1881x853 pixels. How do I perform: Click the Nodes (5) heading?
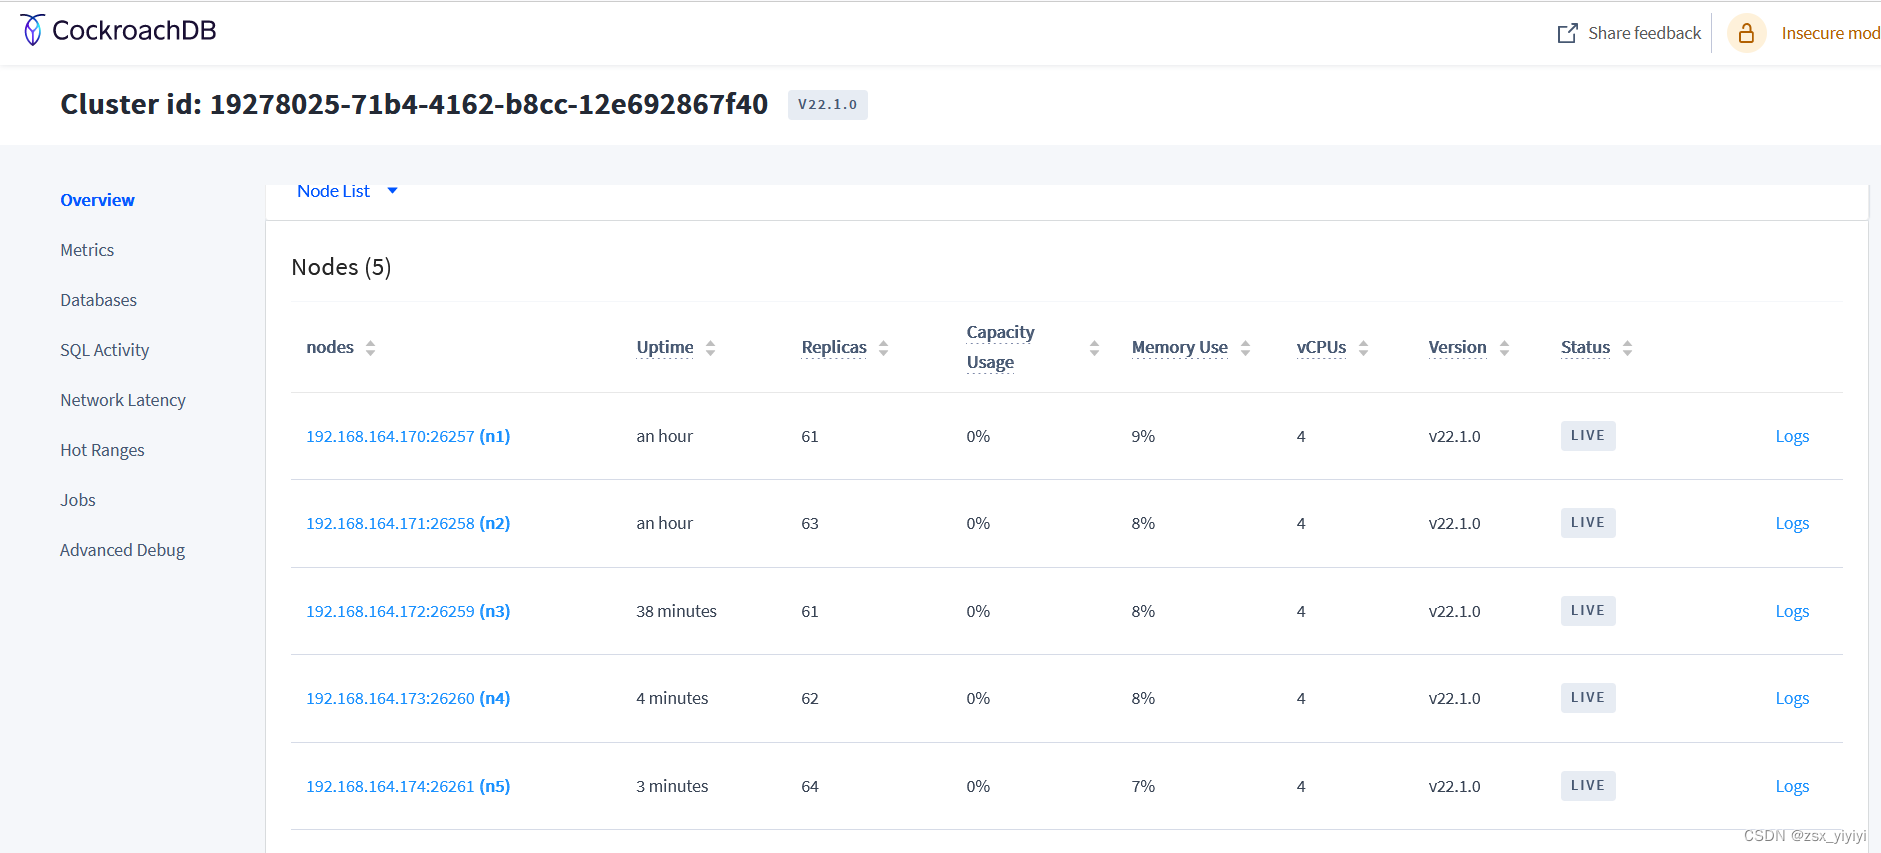[x=341, y=267]
